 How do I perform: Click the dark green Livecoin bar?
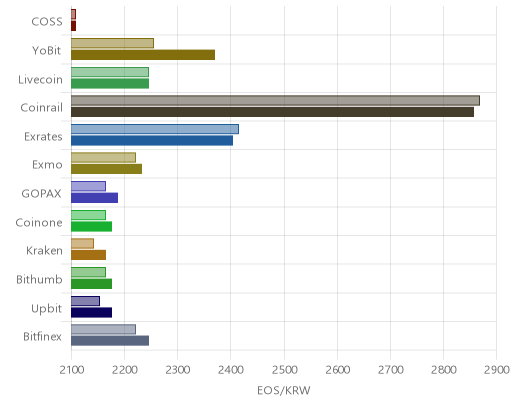pos(110,83)
